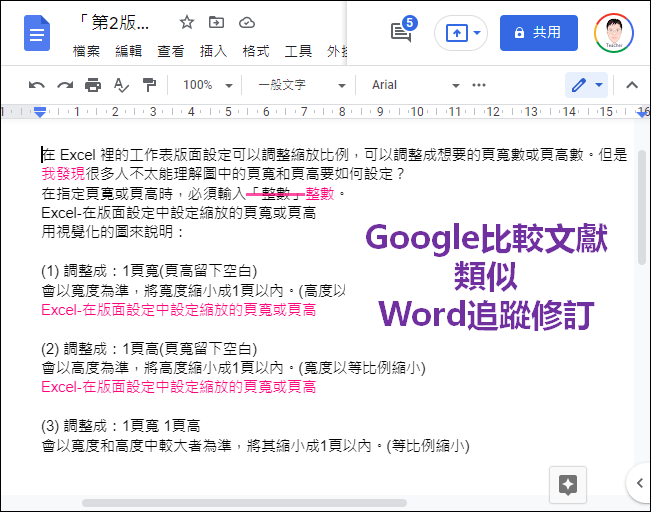Open the Arial font dropdown
Image resolution: width=651 pixels, height=512 pixels.
[415, 85]
